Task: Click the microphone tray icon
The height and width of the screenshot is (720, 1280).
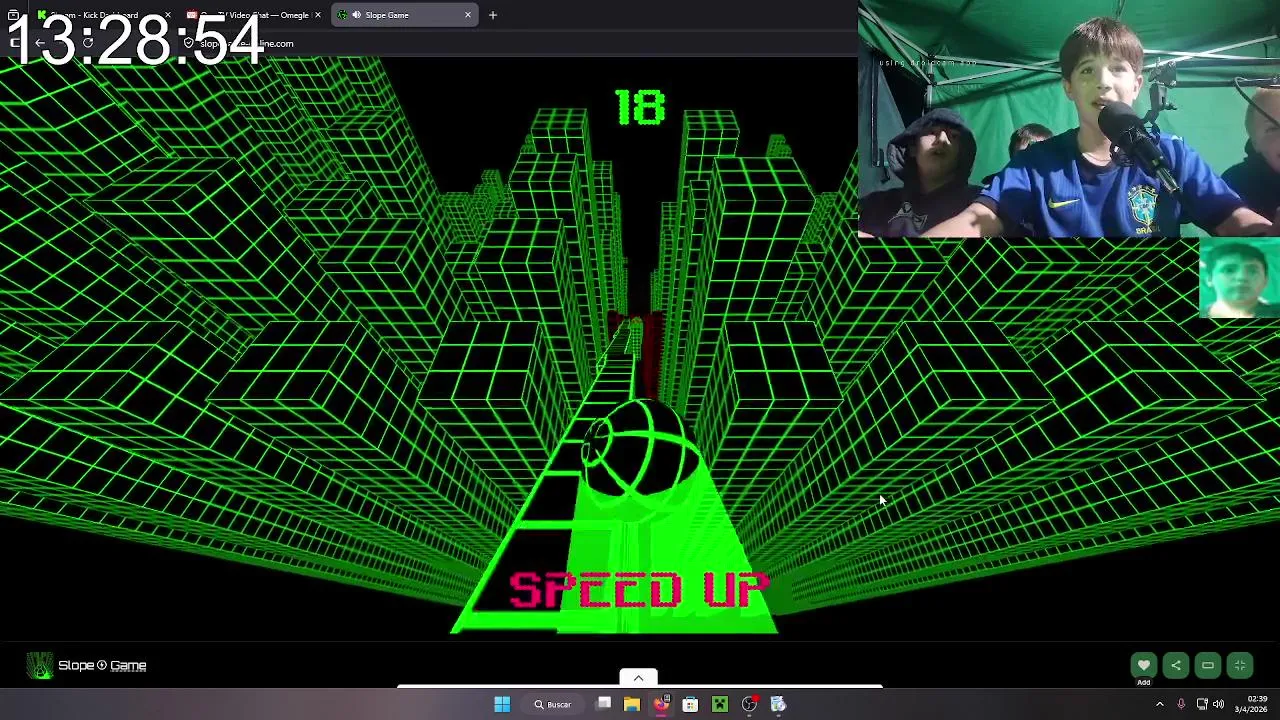Action: tap(1181, 704)
